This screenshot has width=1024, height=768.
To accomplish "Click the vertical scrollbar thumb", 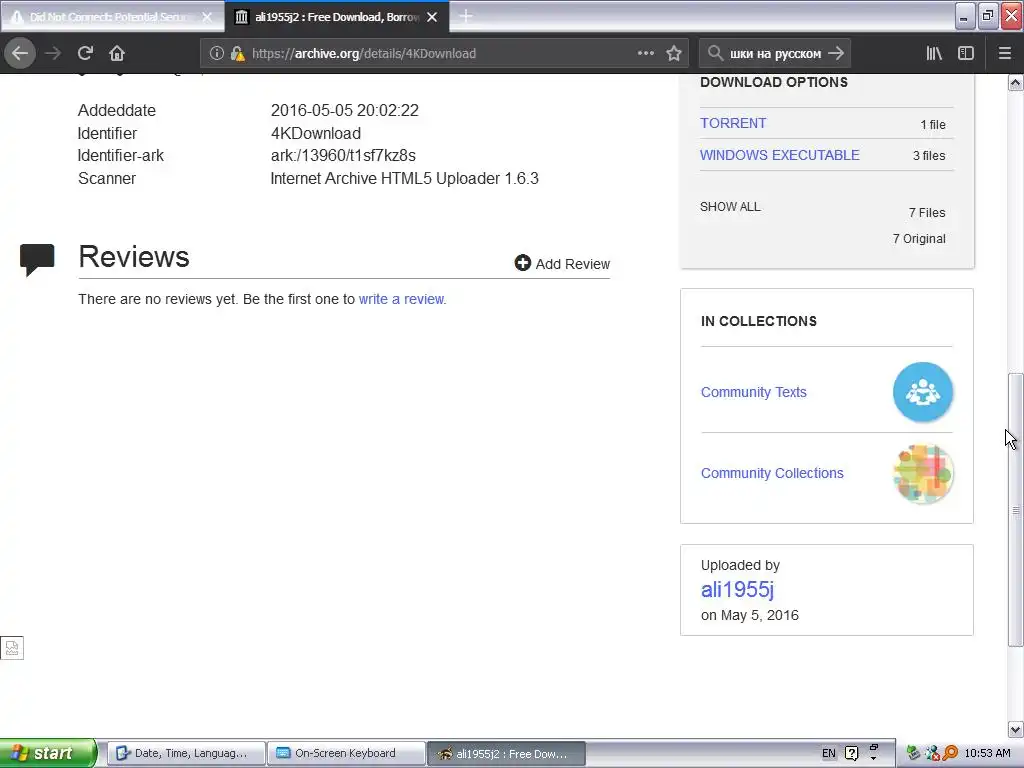I will 1016,509.
